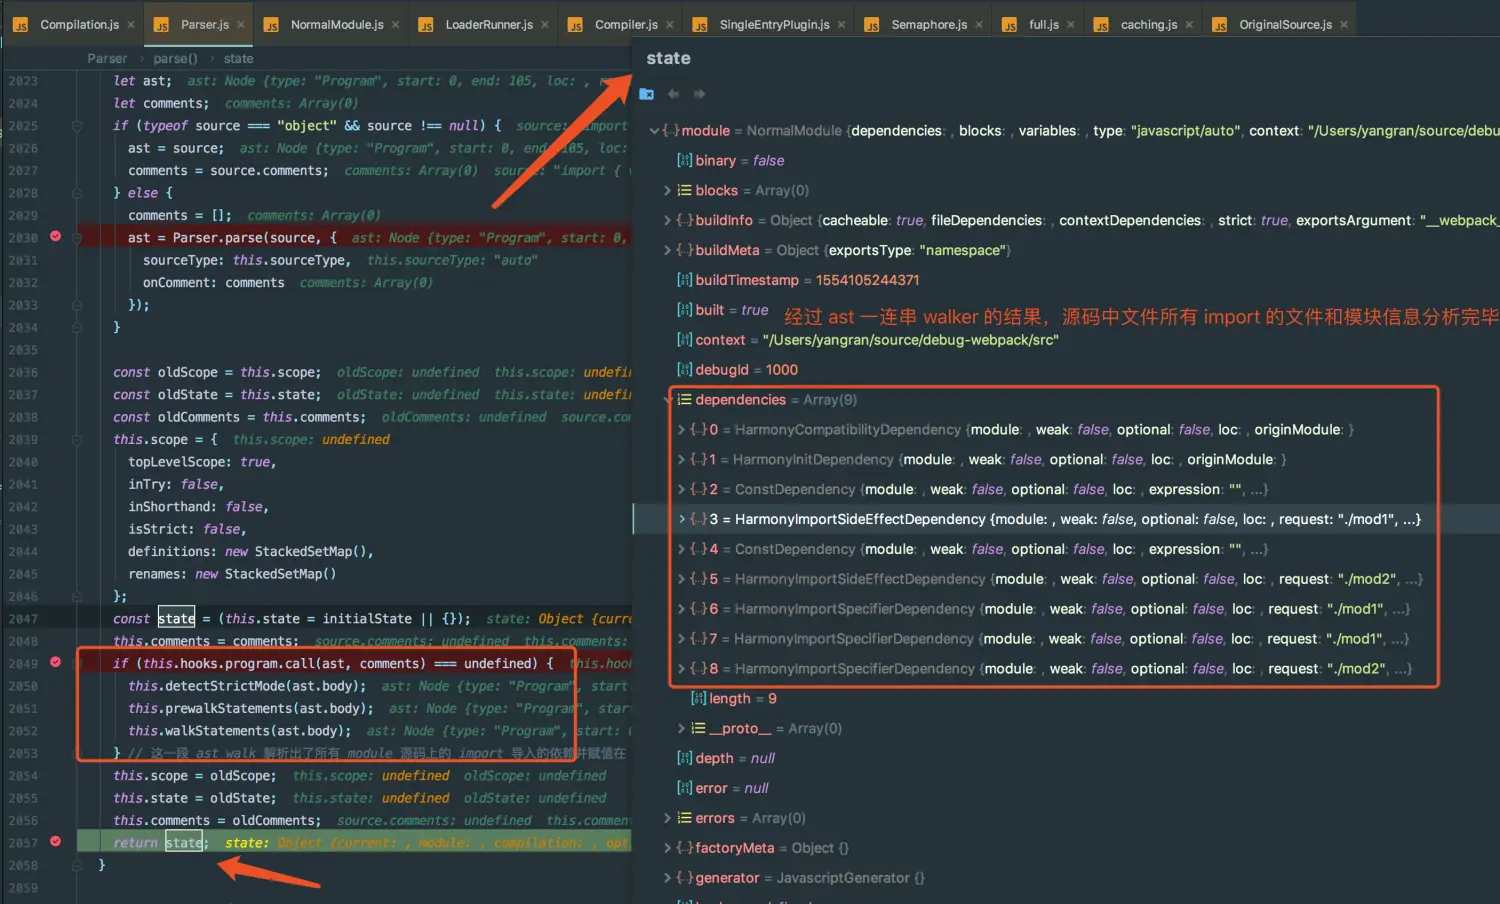Toggle the breakpoint on line 2057
The height and width of the screenshot is (904, 1500).
point(56,841)
